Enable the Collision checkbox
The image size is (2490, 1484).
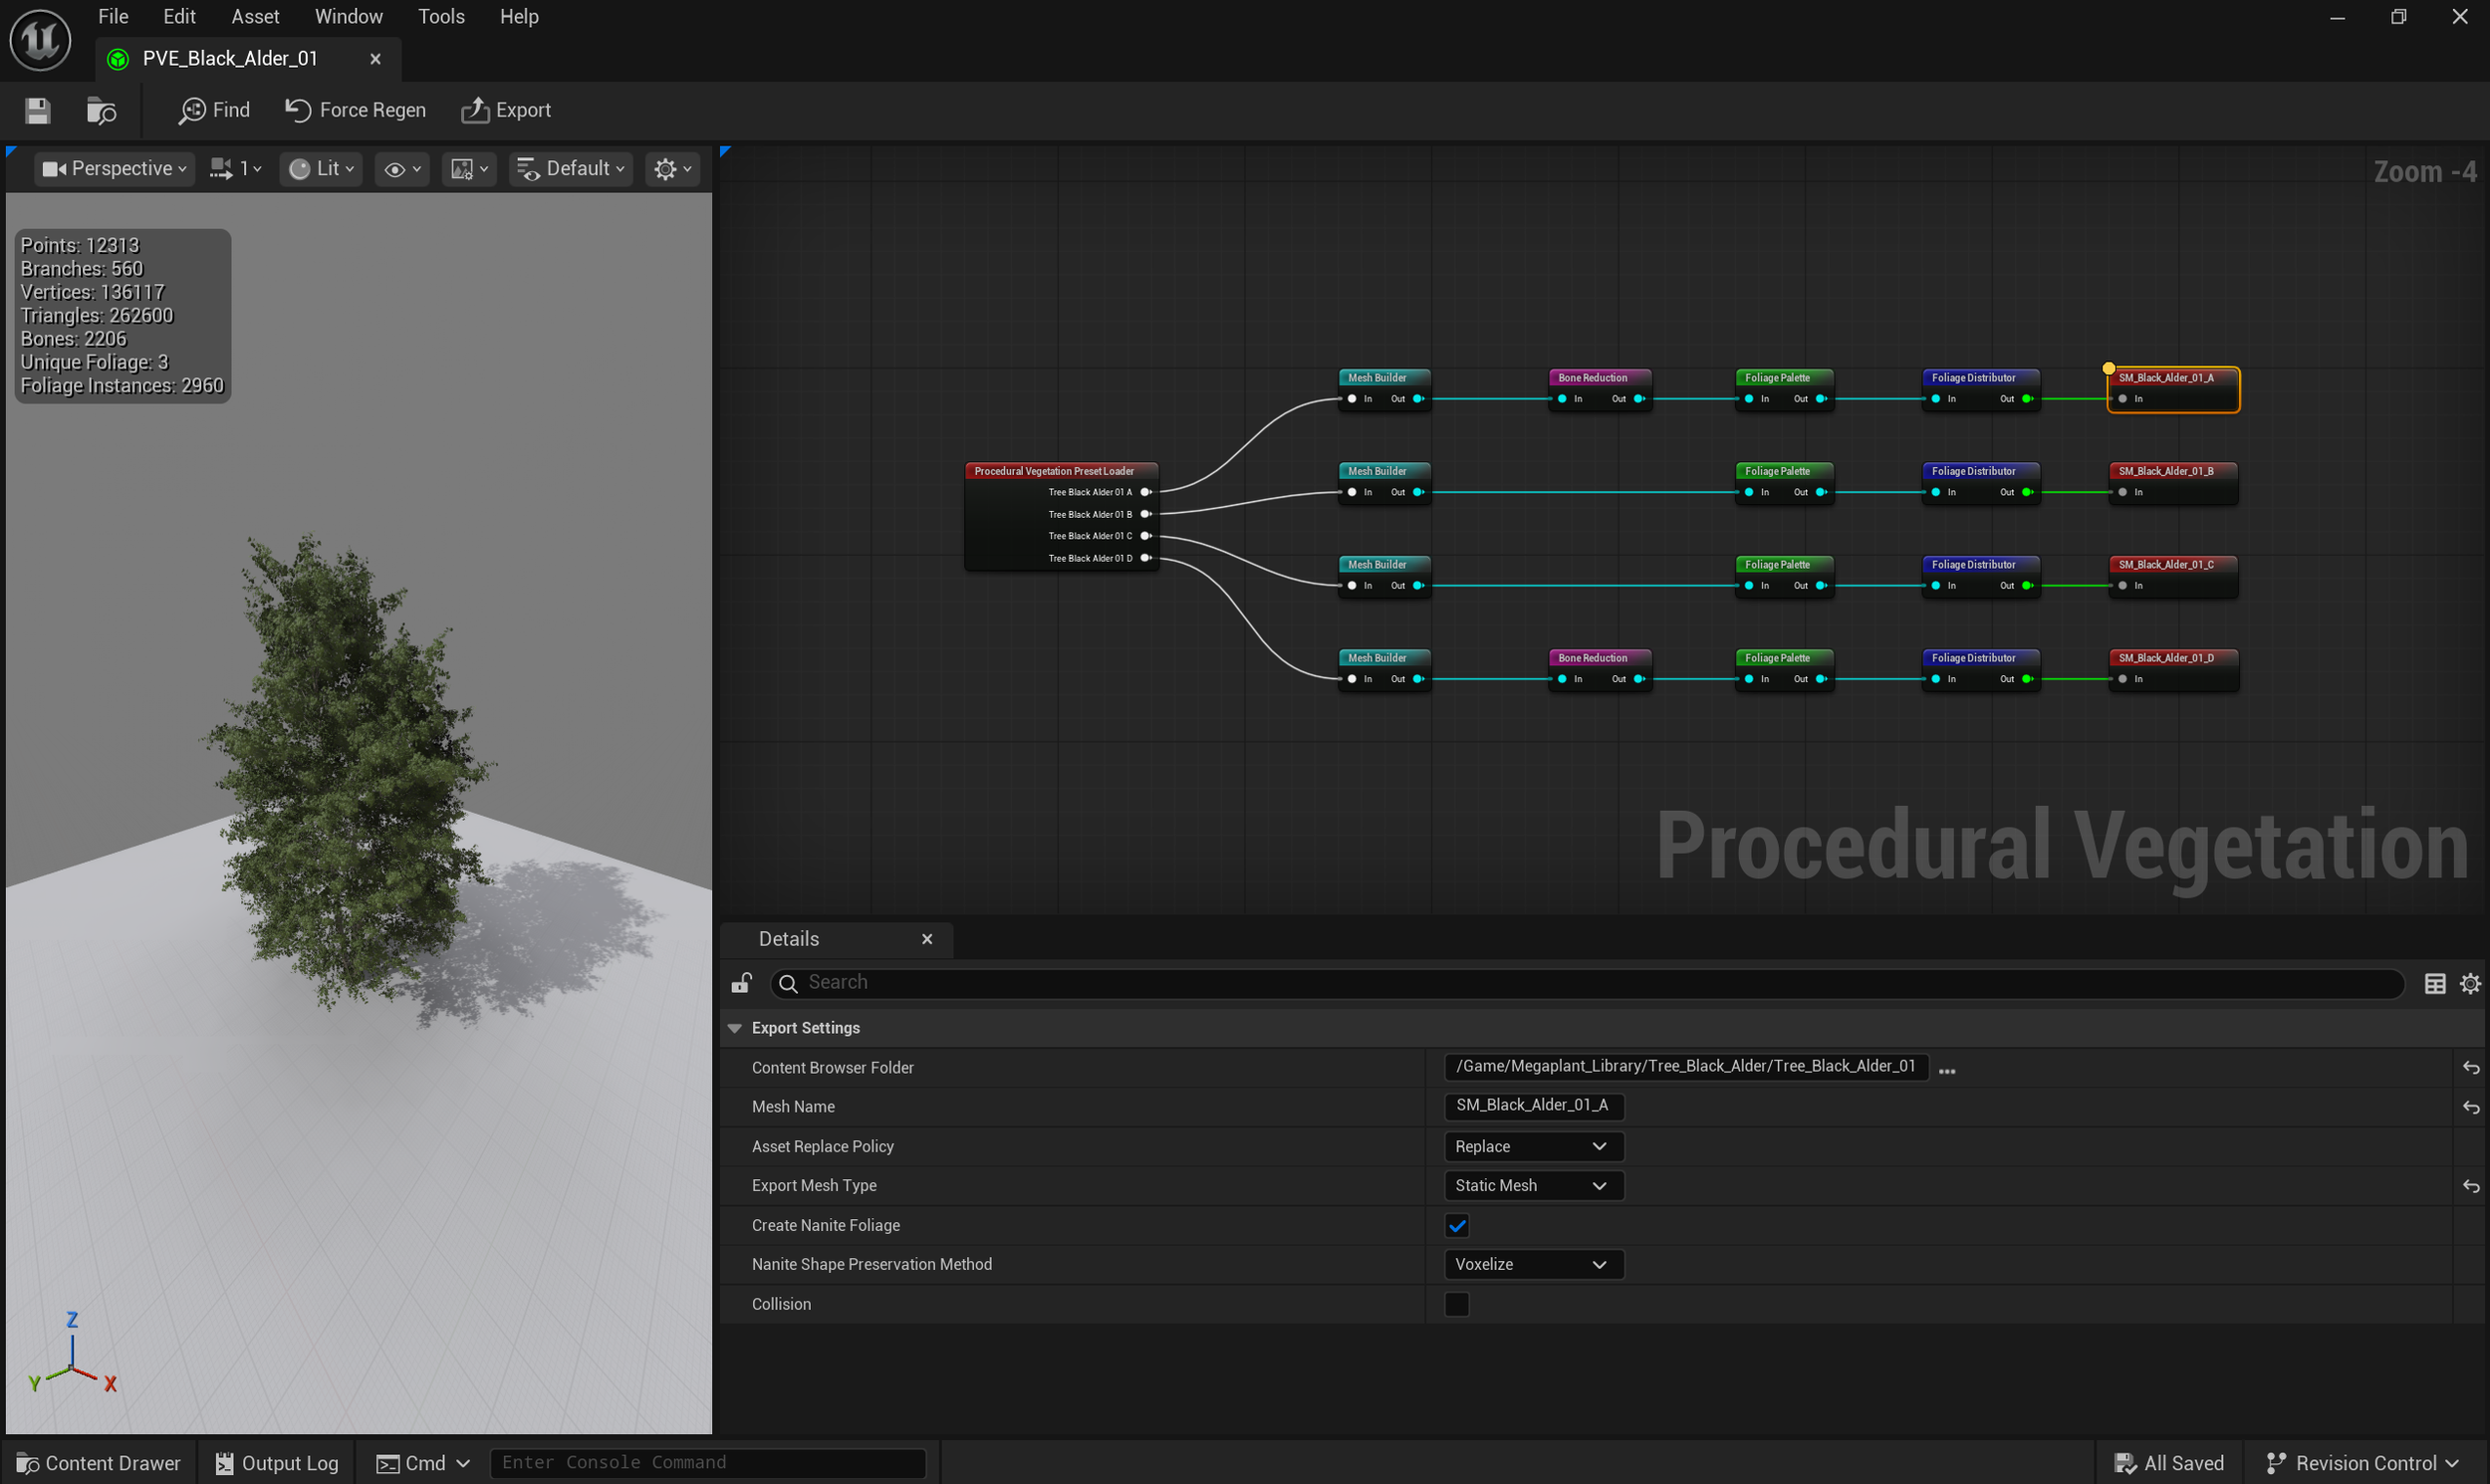pos(1456,1304)
